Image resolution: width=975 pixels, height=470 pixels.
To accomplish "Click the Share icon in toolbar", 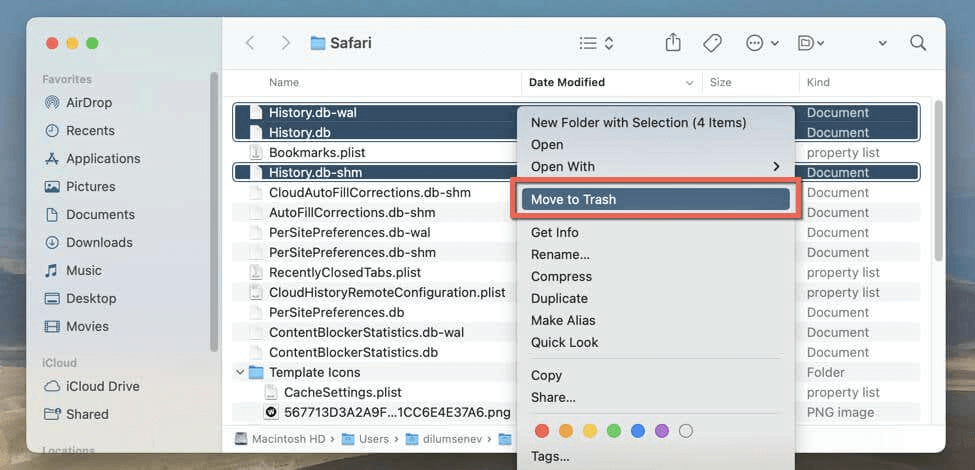I will coord(673,43).
